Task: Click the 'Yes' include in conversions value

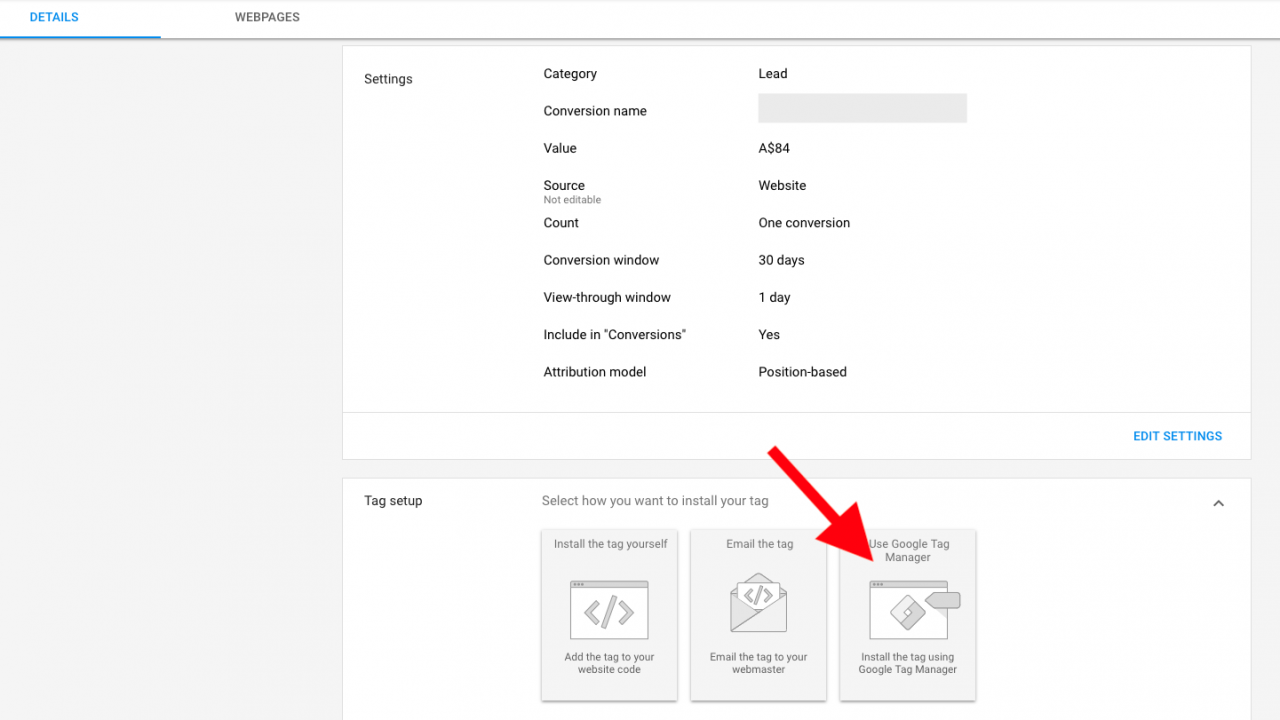Action: [769, 334]
